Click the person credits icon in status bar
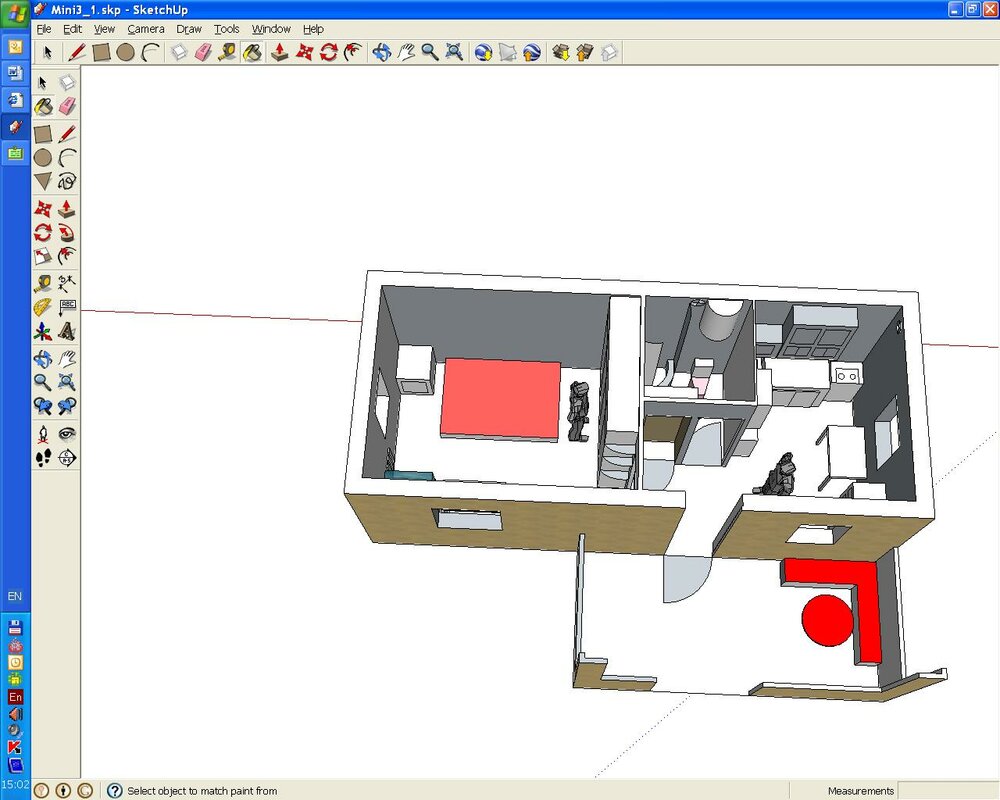Screen dimensions: 1000x800 pos(63,791)
